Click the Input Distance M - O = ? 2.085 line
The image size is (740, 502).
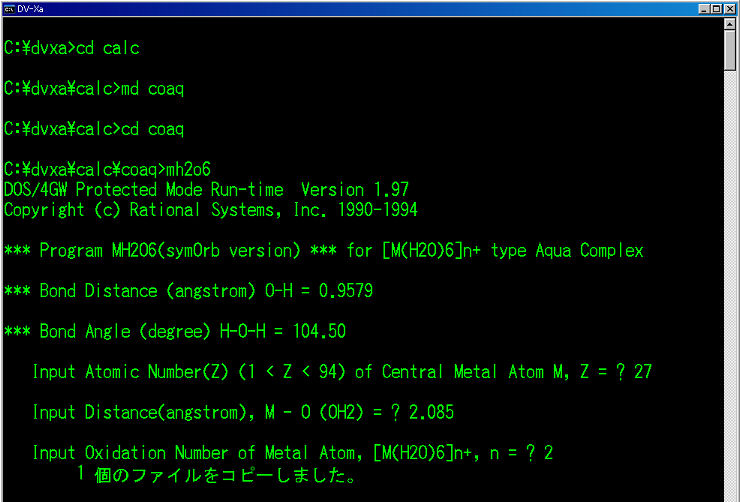(243, 413)
